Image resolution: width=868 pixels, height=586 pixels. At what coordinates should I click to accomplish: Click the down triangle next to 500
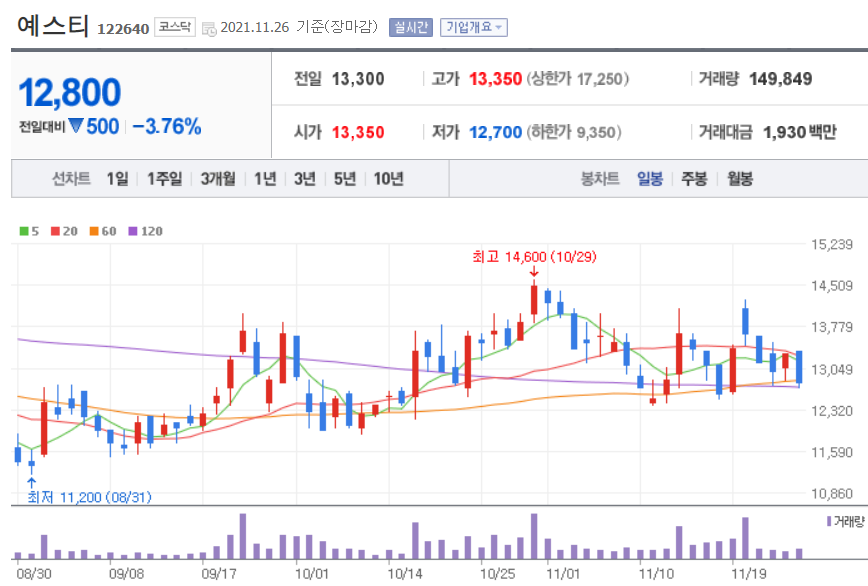point(76,126)
